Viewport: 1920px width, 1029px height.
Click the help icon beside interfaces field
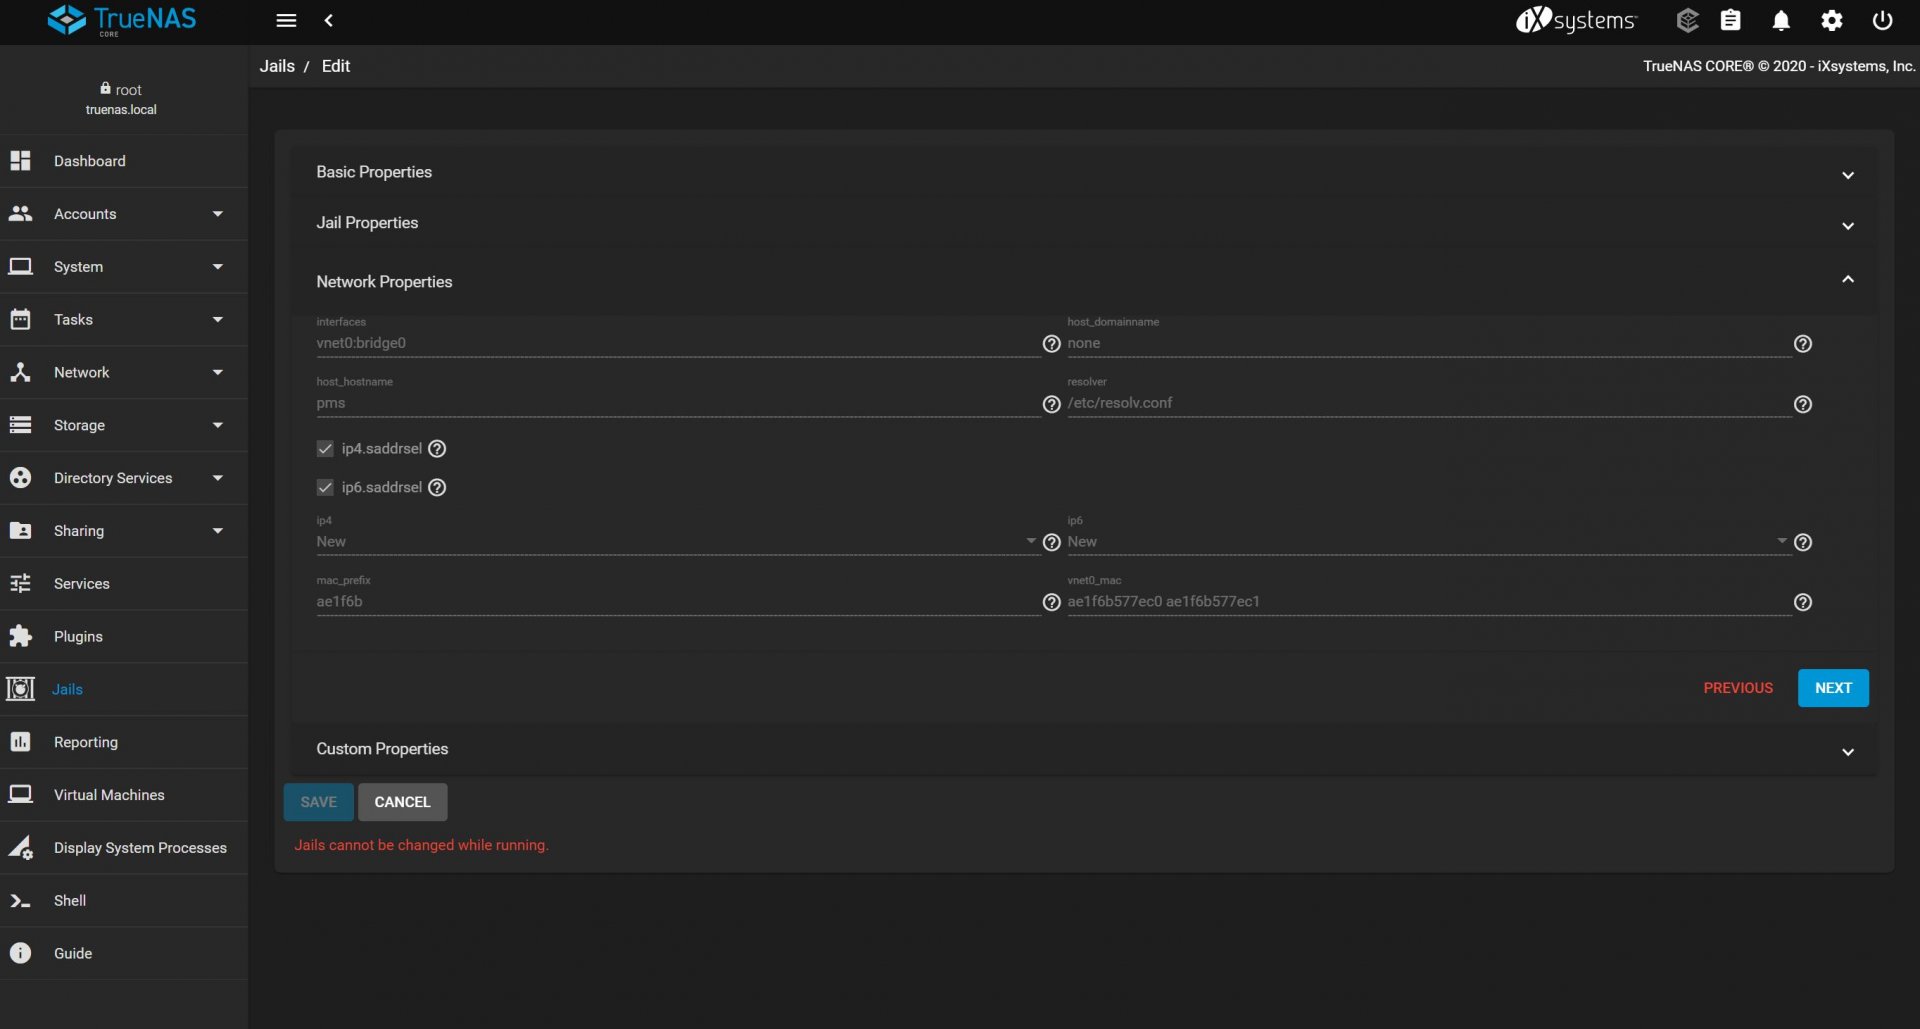click(1051, 344)
